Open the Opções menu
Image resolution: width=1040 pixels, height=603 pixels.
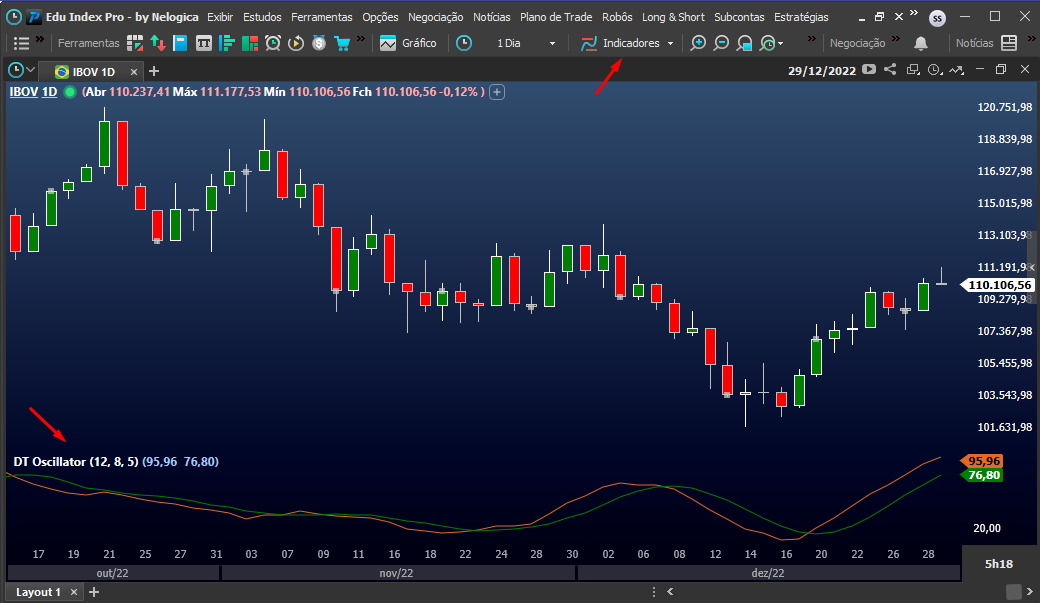pos(380,17)
